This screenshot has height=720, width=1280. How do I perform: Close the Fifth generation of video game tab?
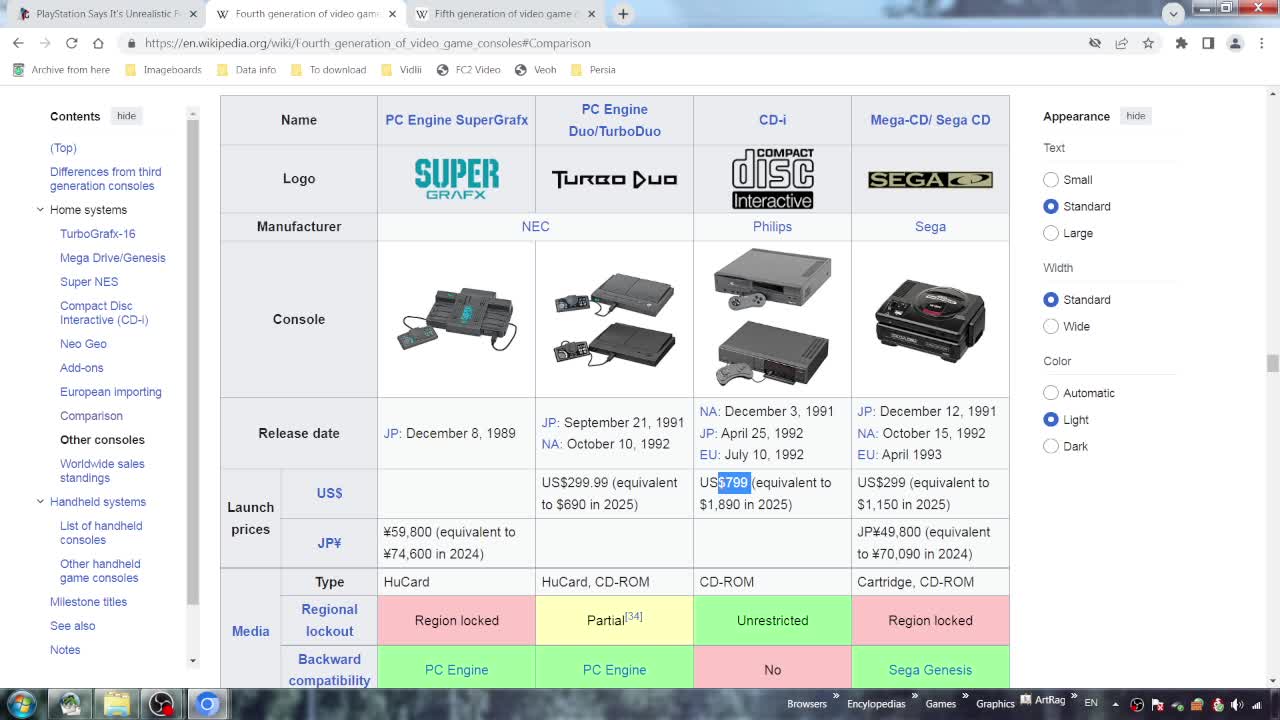click(592, 14)
